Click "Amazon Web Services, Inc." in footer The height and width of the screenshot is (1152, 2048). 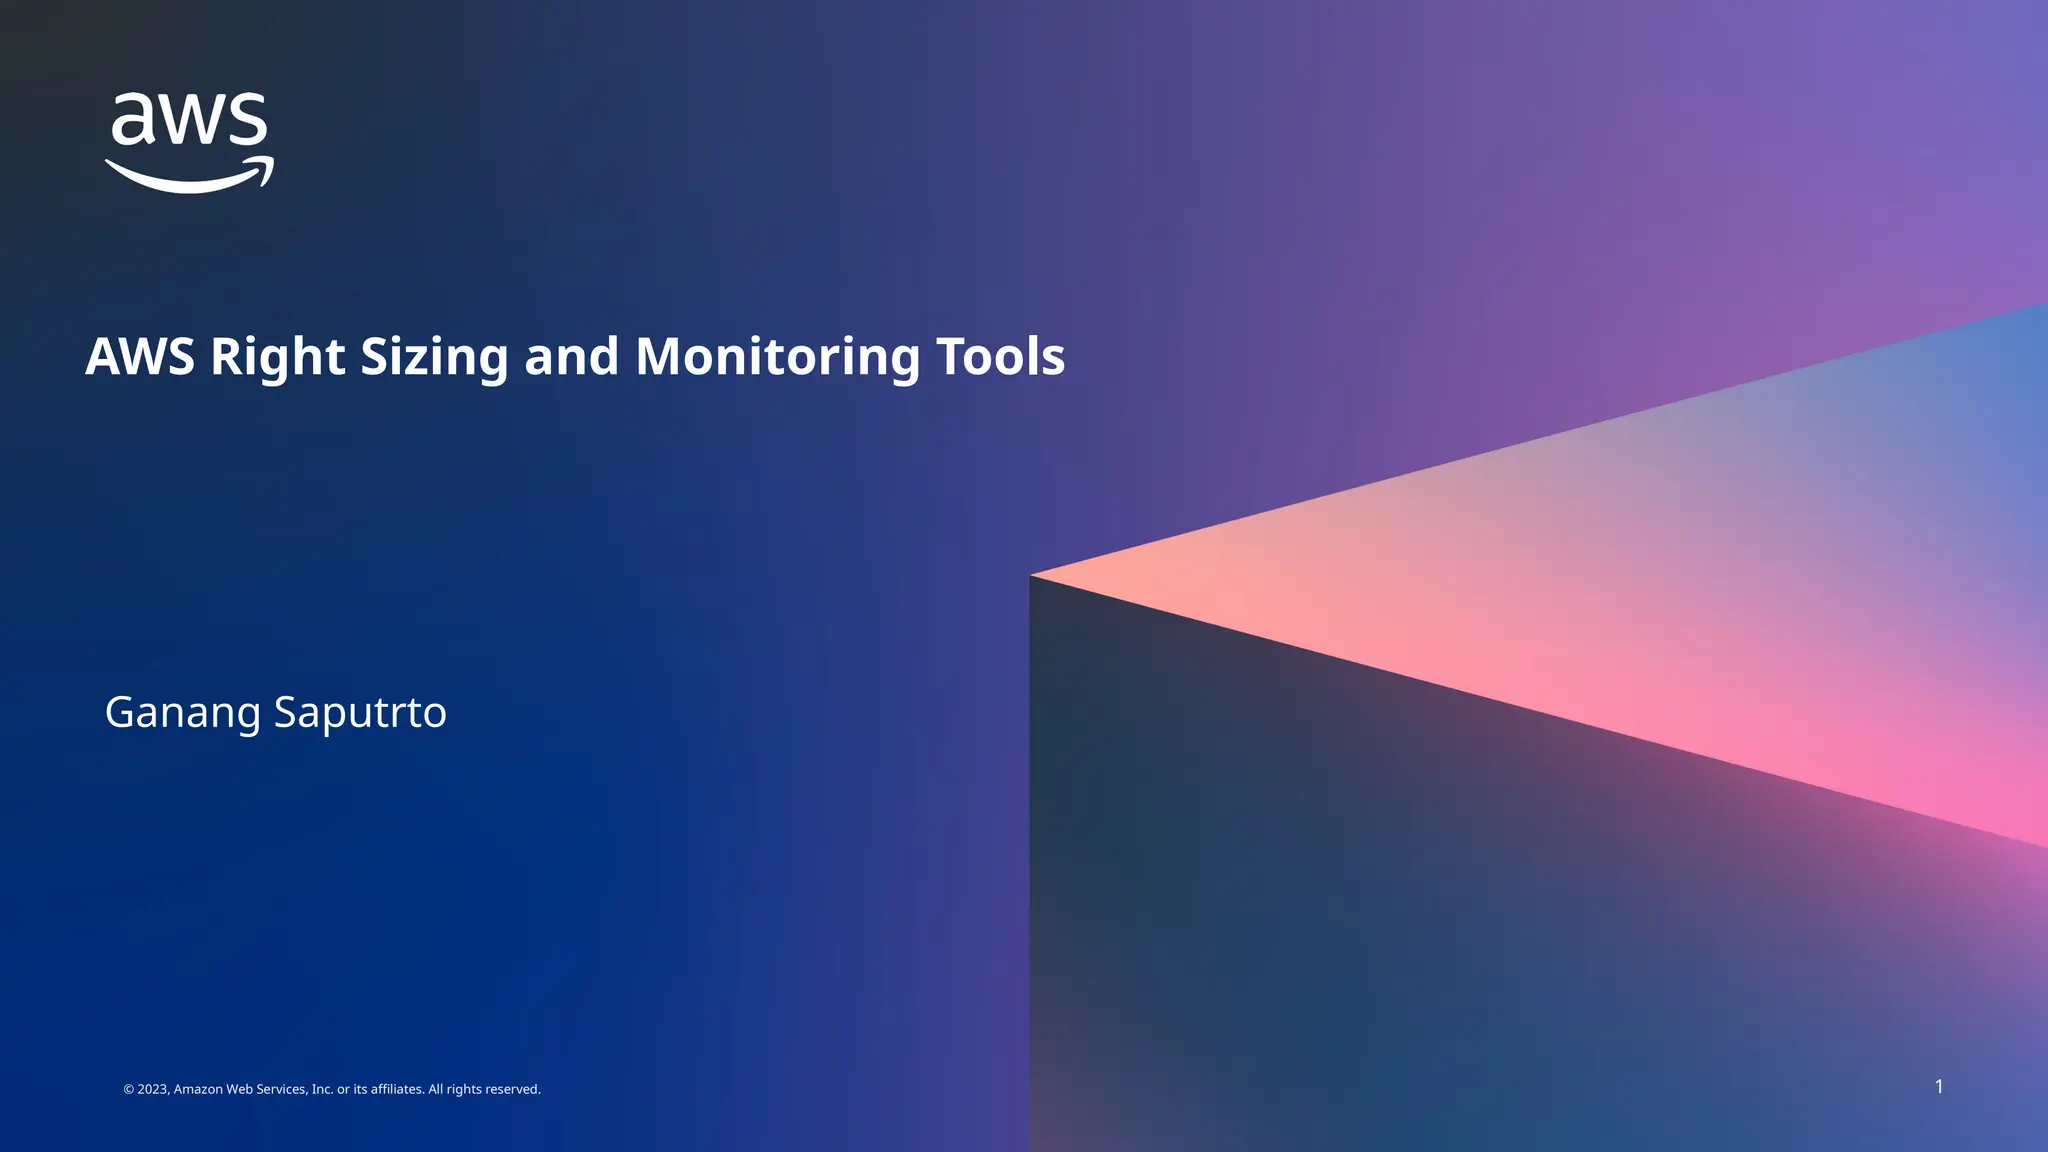tap(253, 1089)
